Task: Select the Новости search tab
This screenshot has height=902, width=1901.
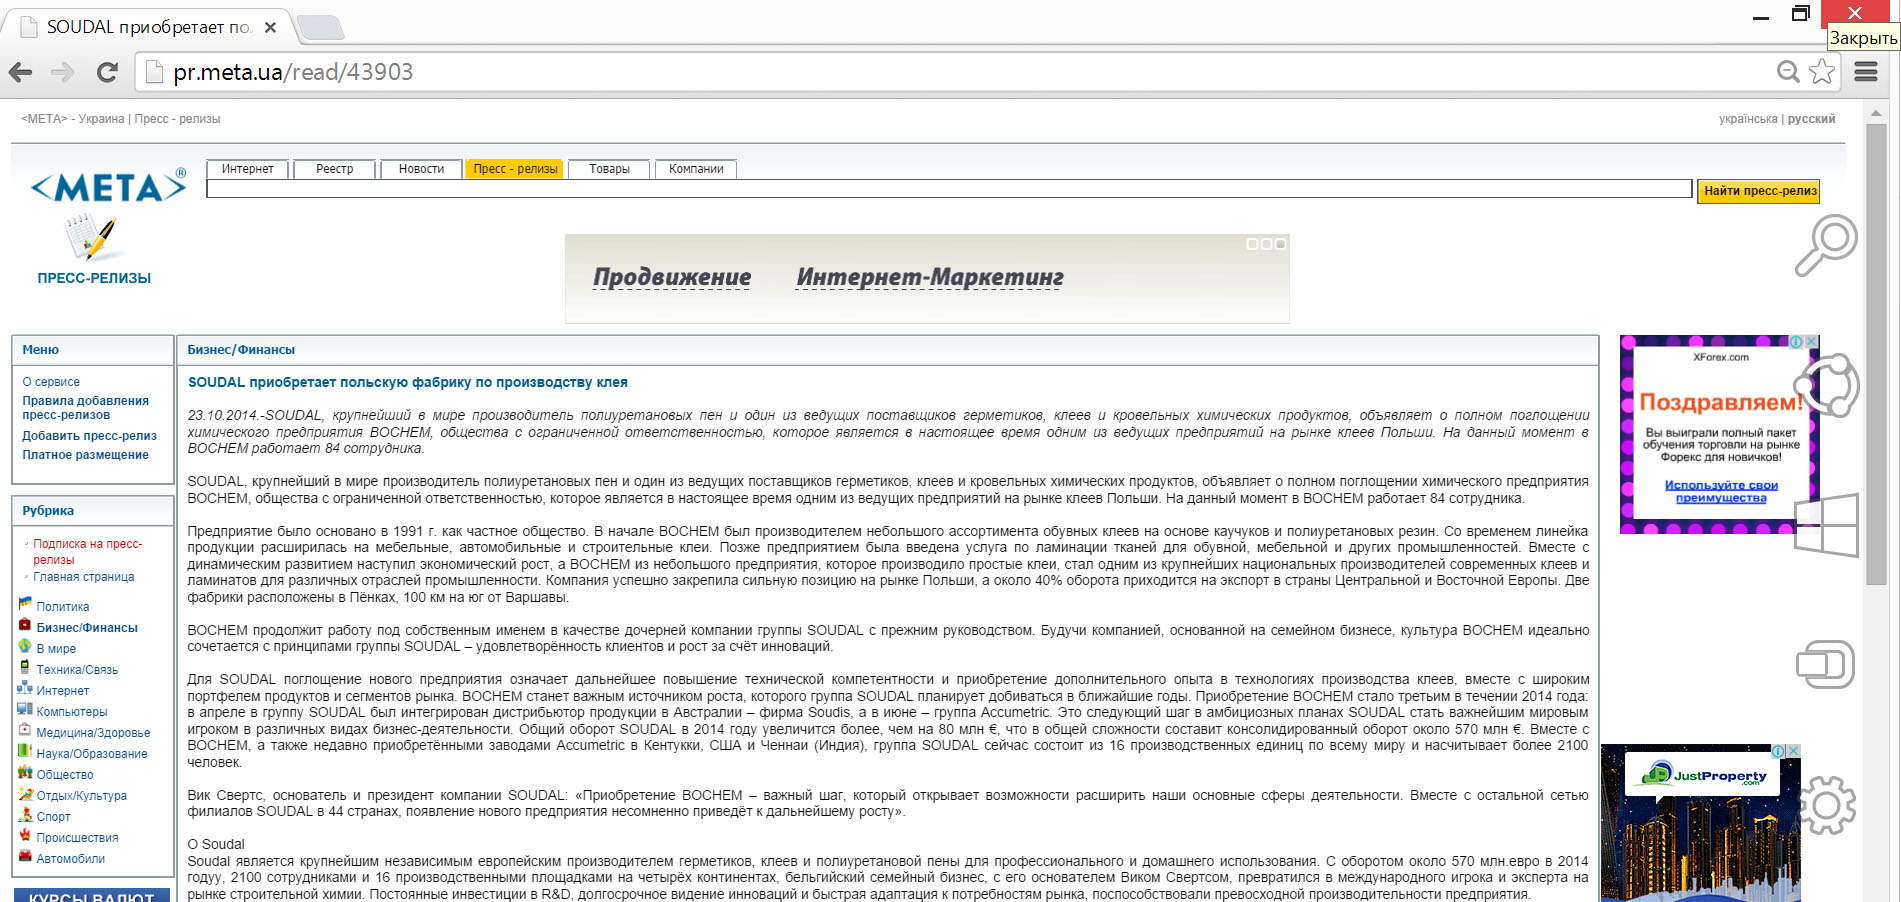Action: coord(421,169)
